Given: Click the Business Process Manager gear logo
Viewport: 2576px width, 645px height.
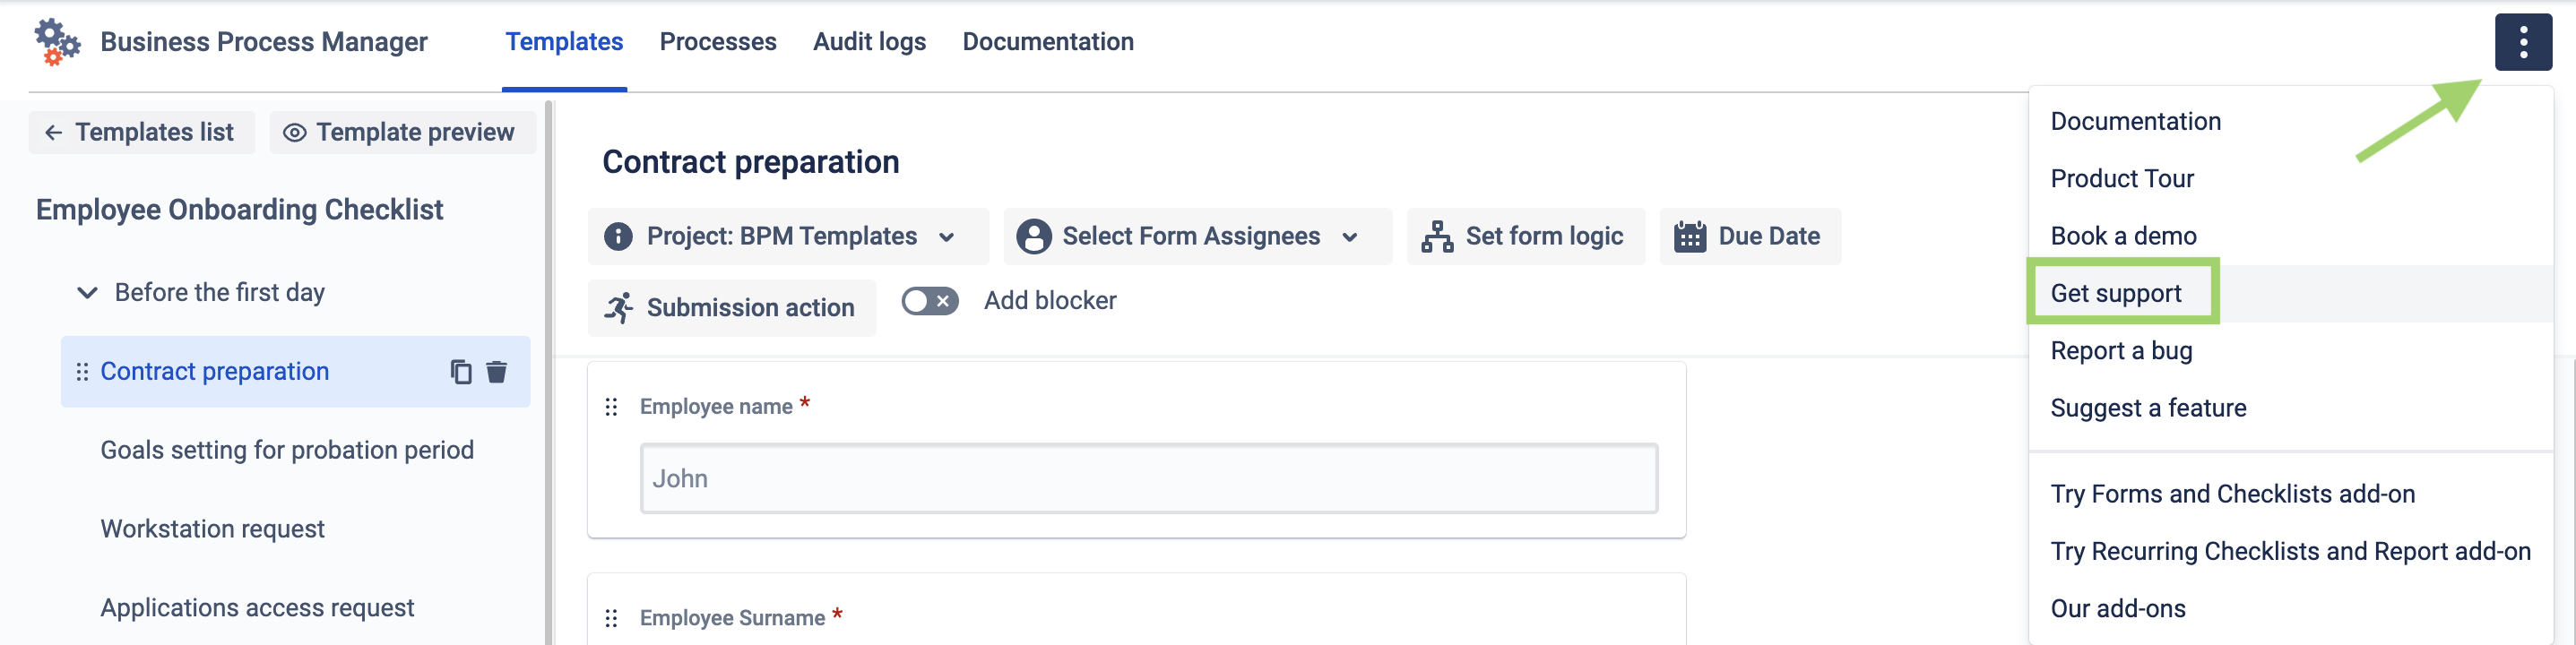Looking at the screenshot, I should pyautogui.click(x=56, y=42).
